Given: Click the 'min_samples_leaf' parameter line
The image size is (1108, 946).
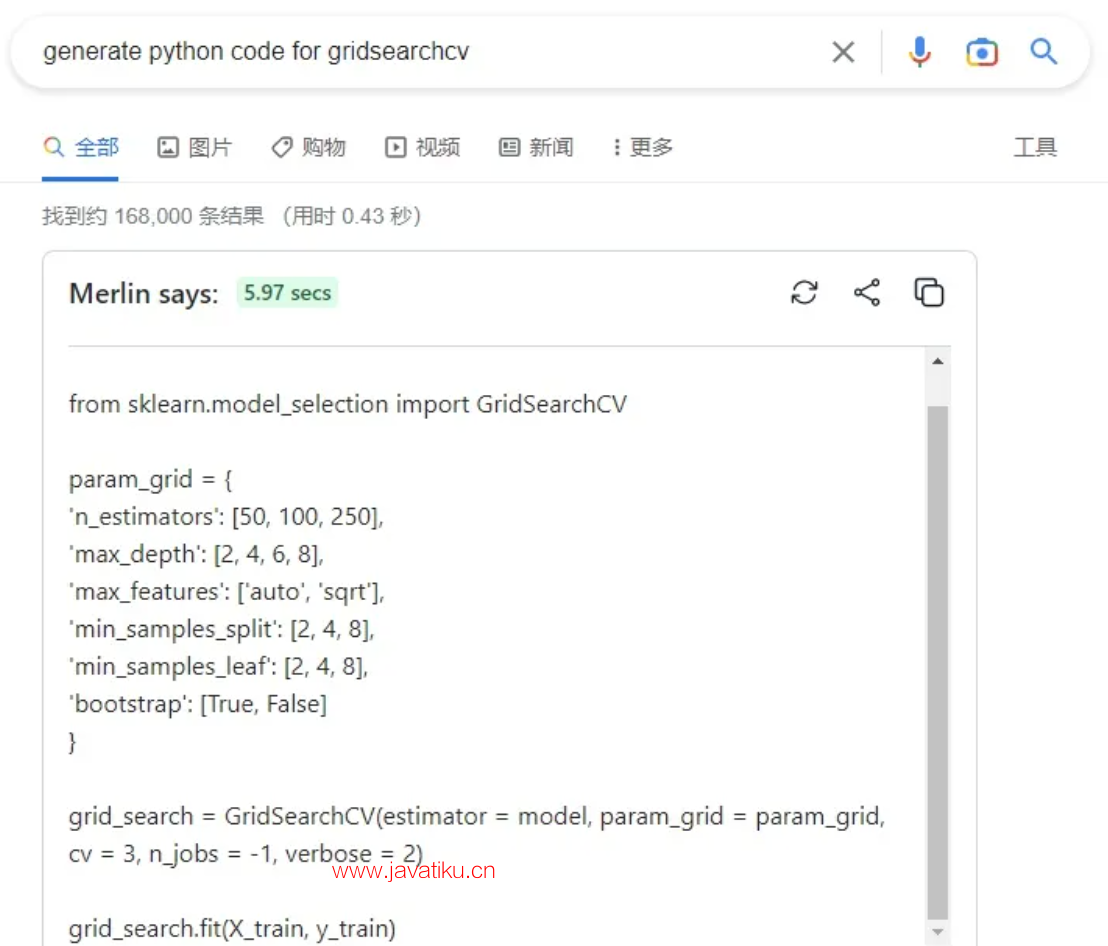Looking at the screenshot, I should 219,667.
